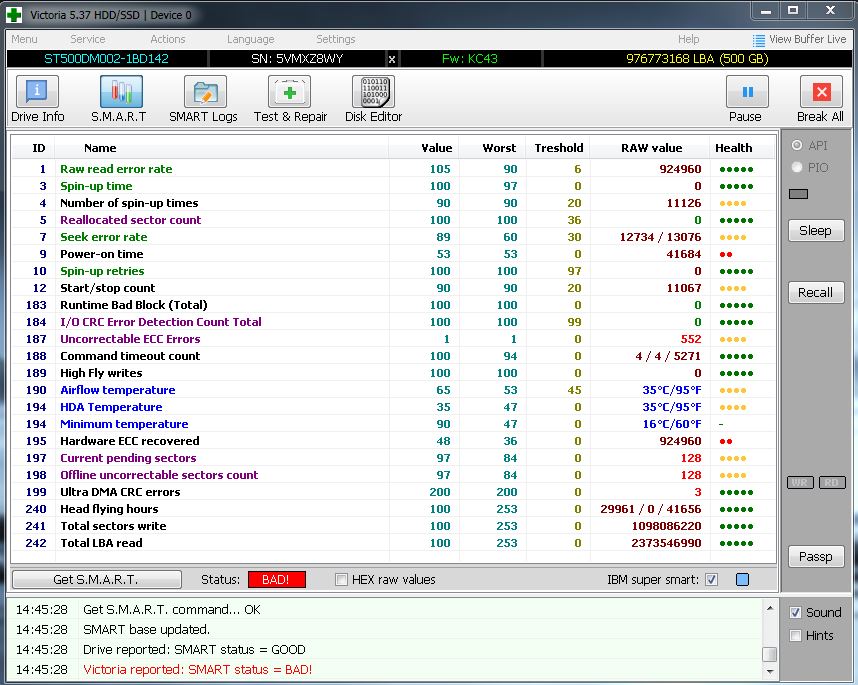Toggle IBM super smart checkbox
This screenshot has width=858, height=685.
coord(711,579)
